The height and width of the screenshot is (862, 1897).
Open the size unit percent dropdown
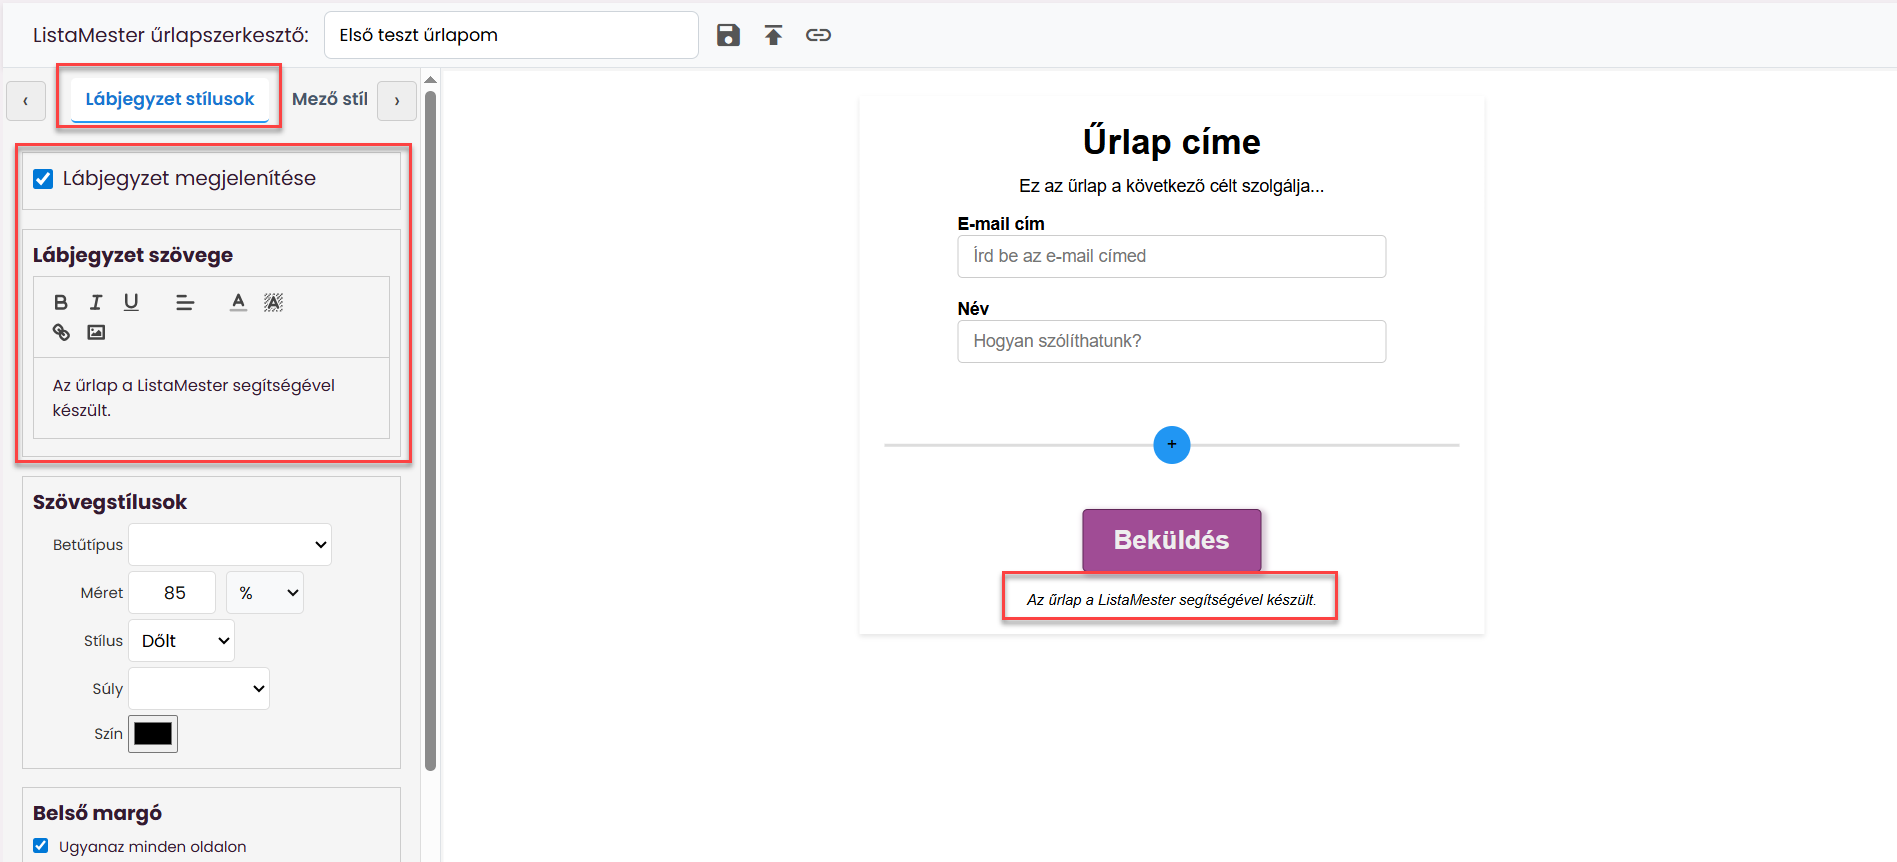(x=265, y=593)
